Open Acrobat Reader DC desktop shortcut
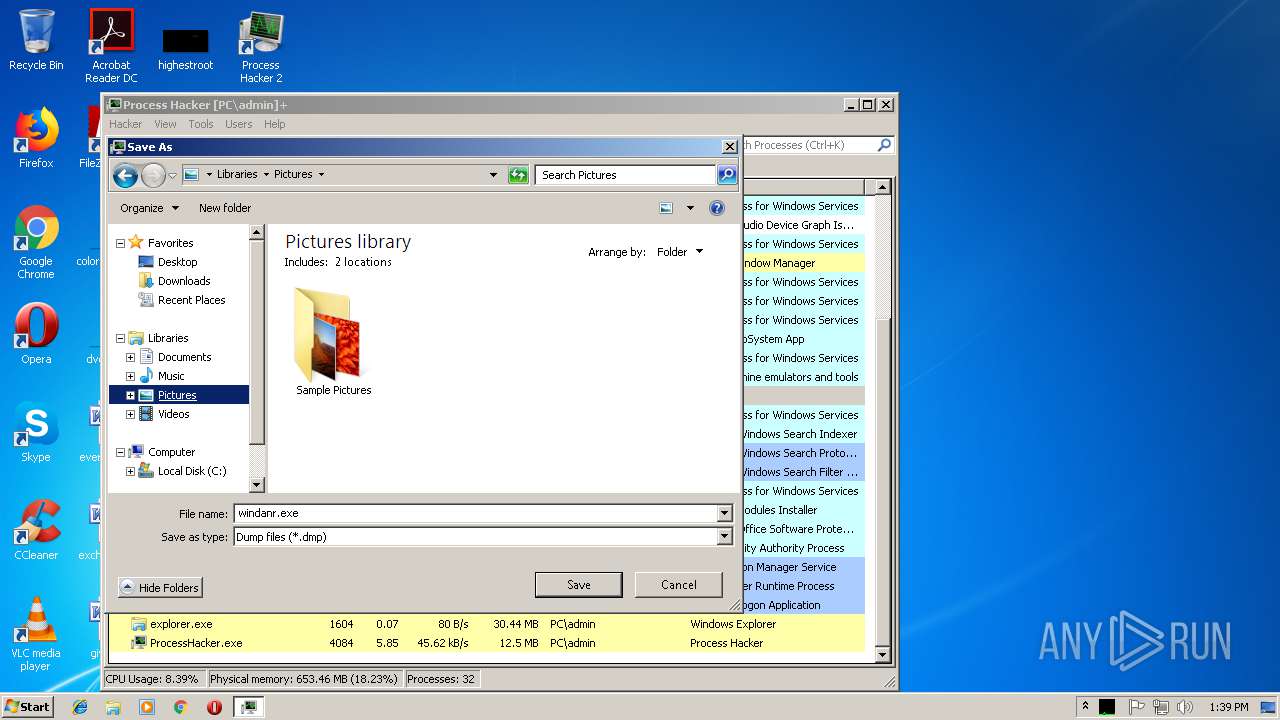 111,45
